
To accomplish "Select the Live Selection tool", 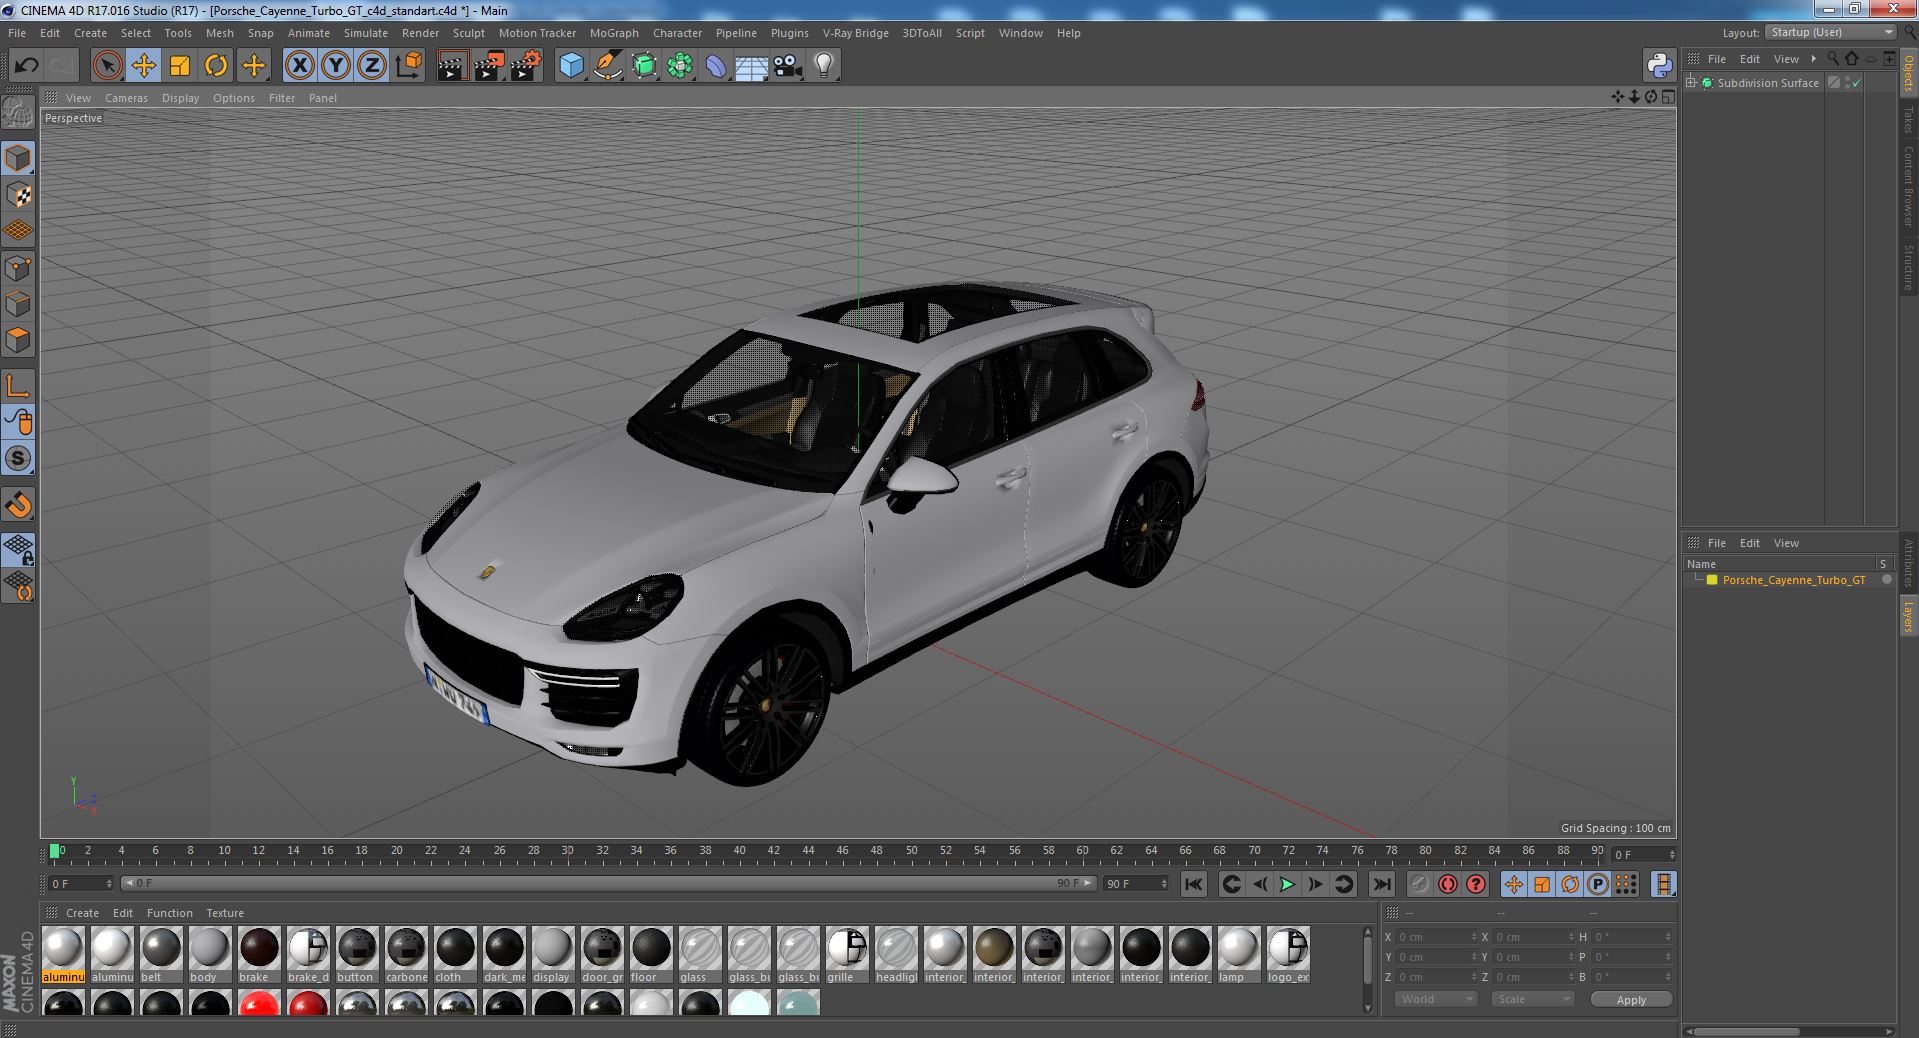I will 107,66.
